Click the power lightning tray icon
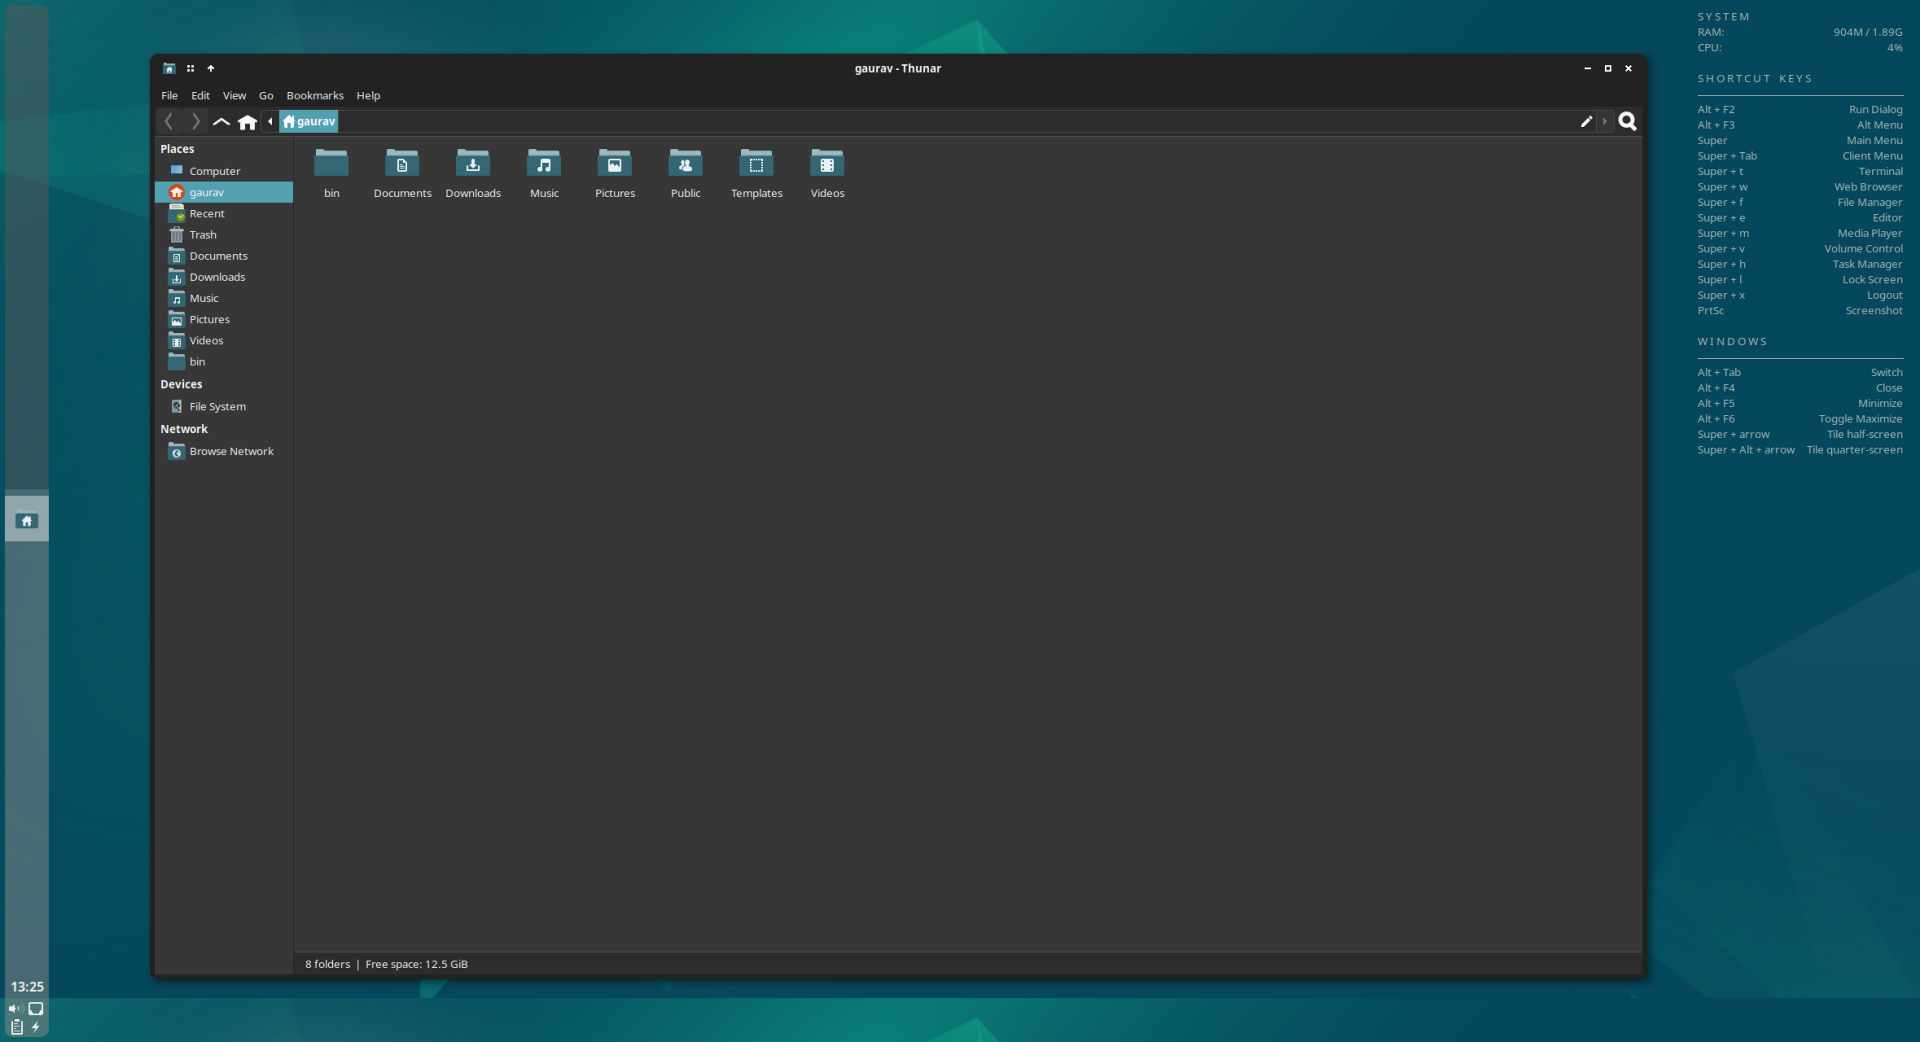Image resolution: width=1920 pixels, height=1042 pixels. (x=36, y=1027)
